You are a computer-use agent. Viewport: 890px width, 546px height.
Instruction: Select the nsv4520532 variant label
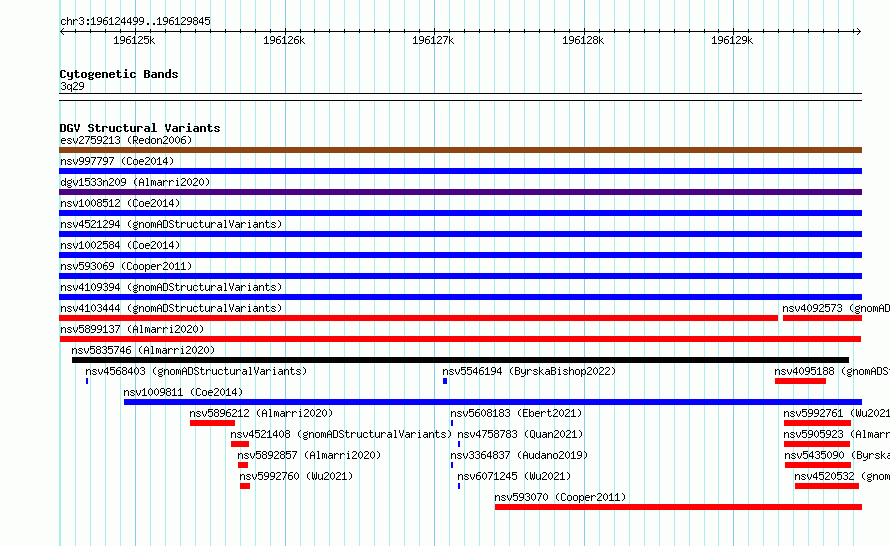(x=842, y=476)
